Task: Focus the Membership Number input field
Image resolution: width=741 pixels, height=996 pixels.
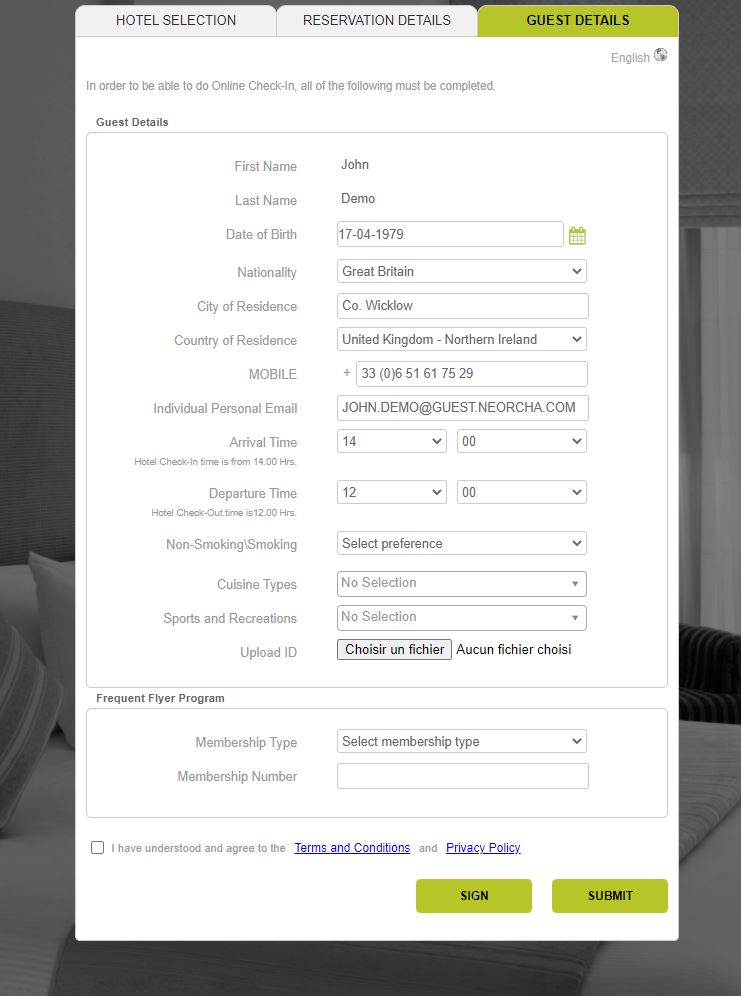Action: (x=462, y=777)
